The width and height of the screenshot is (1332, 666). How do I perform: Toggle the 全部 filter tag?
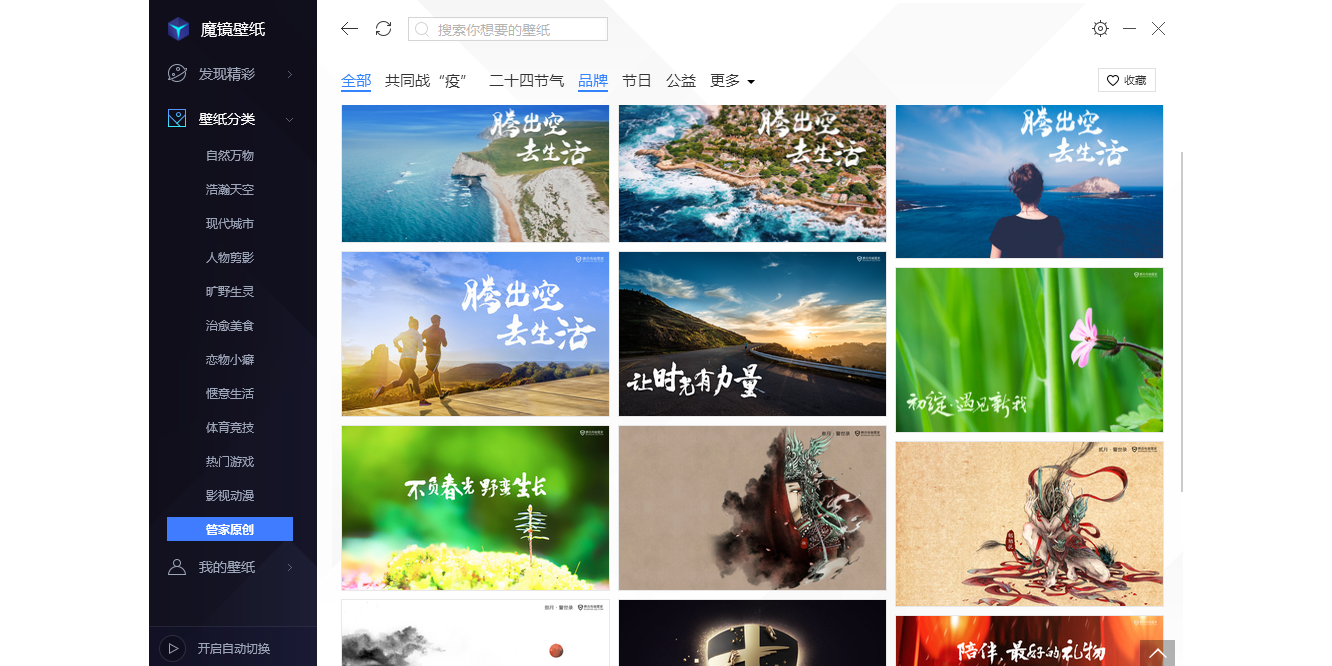tap(356, 81)
